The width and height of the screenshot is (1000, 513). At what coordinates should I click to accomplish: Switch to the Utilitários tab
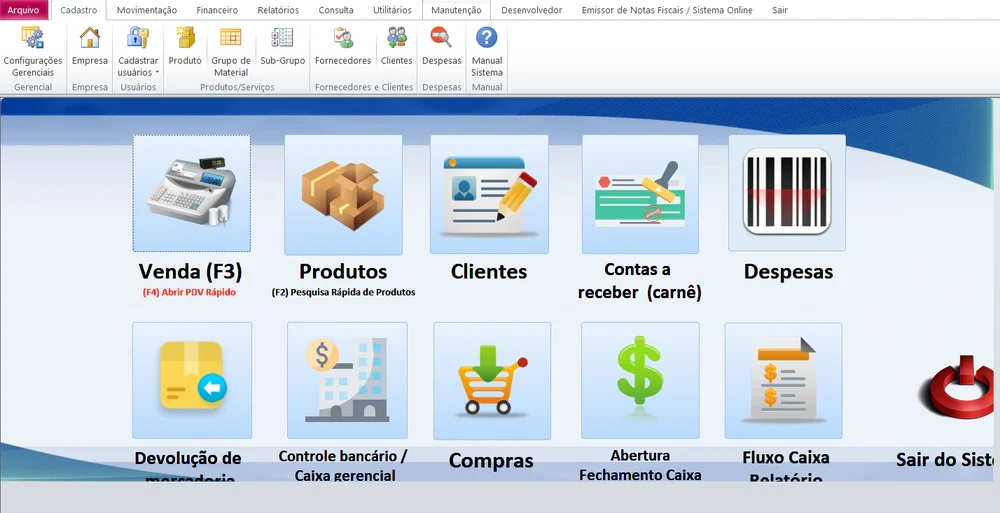(392, 10)
